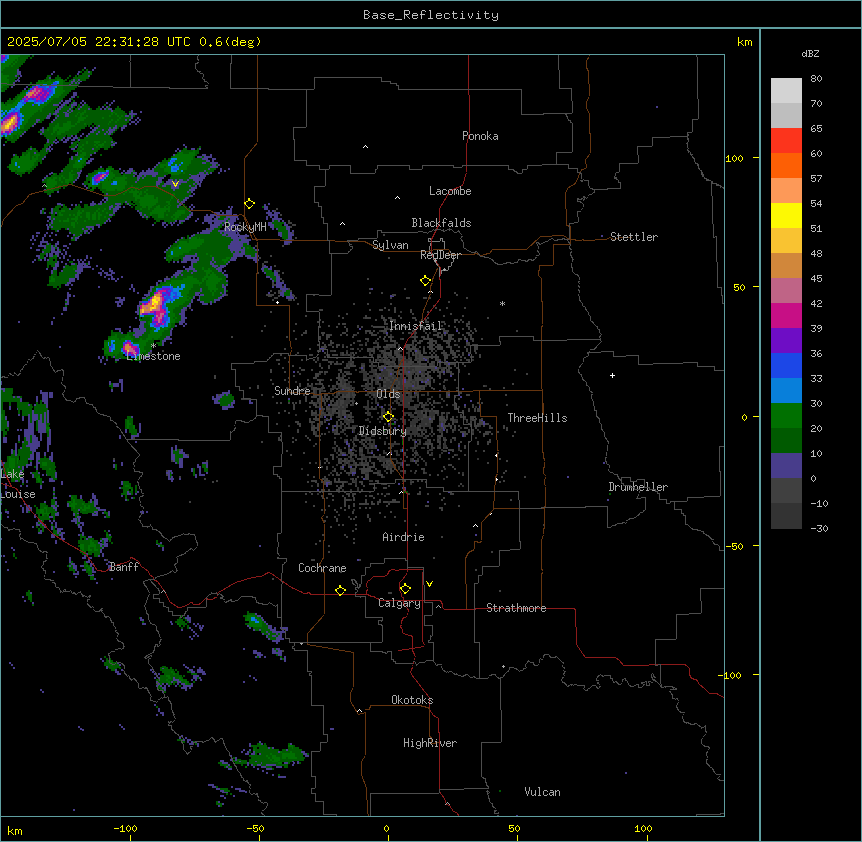
Task: Click the Base_Reflectivity title text
Action: [x=431, y=15]
